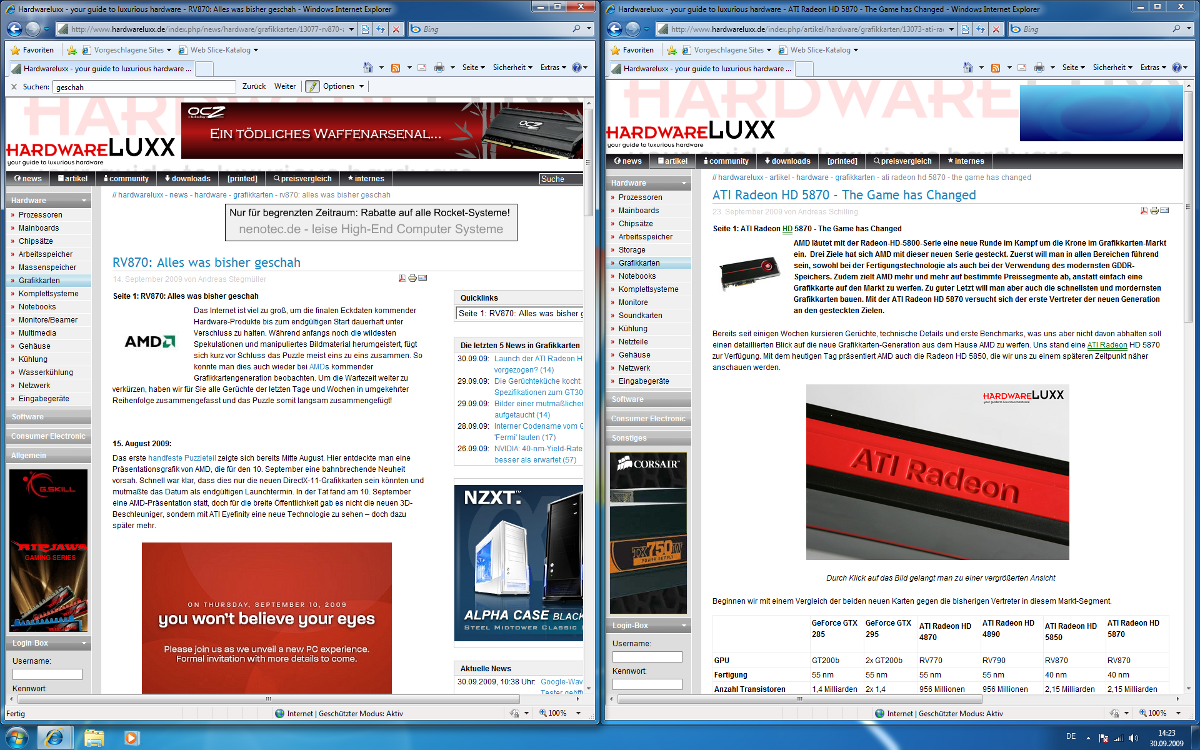Click Bing search magnifier in left window
The image size is (1200, 750).
577,30
